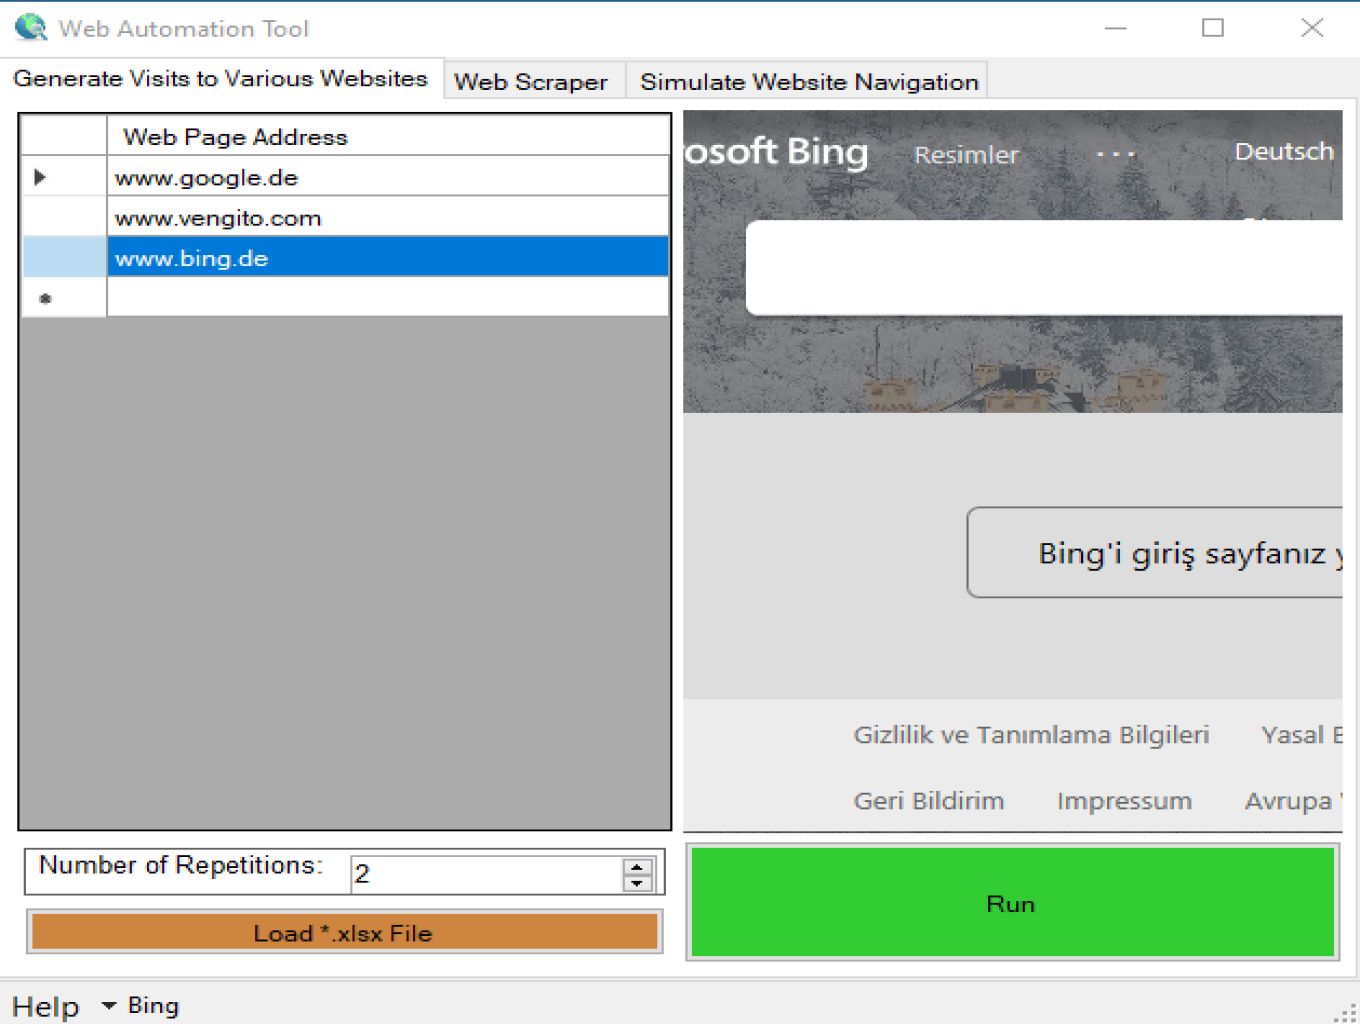Click the Bing'i giriş sayfanız button
This screenshot has height=1024, width=1360.
coord(1155,553)
